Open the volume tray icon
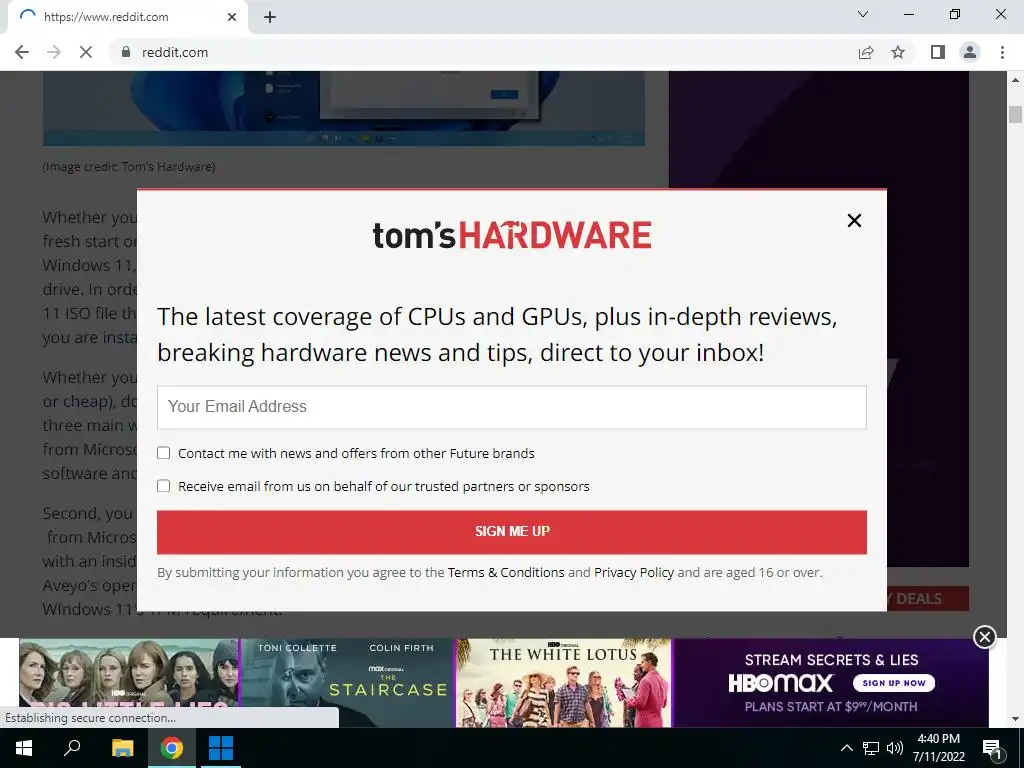 pyautogui.click(x=895, y=748)
